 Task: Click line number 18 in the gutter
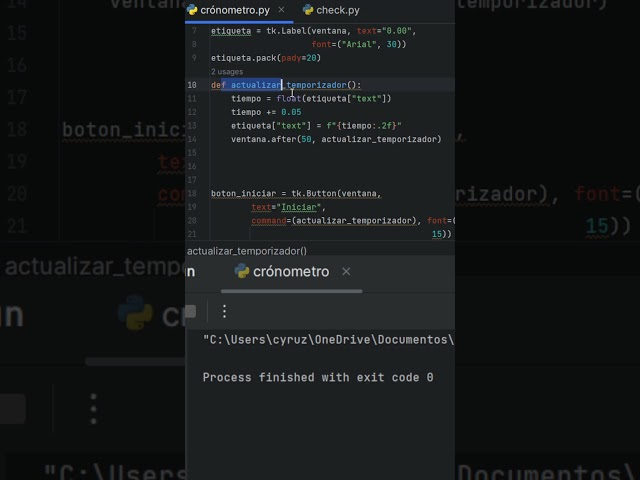192,193
